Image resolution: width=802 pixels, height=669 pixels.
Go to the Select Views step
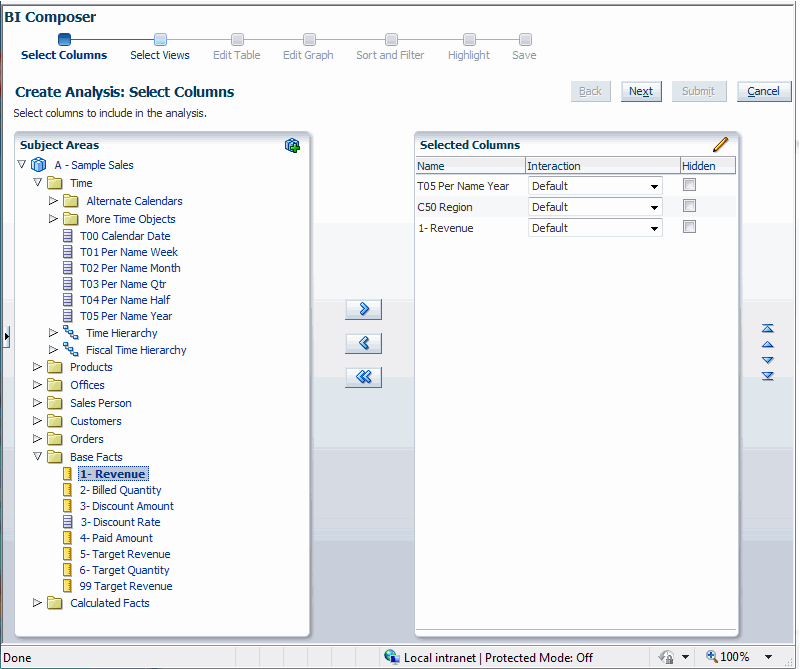(159, 55)
